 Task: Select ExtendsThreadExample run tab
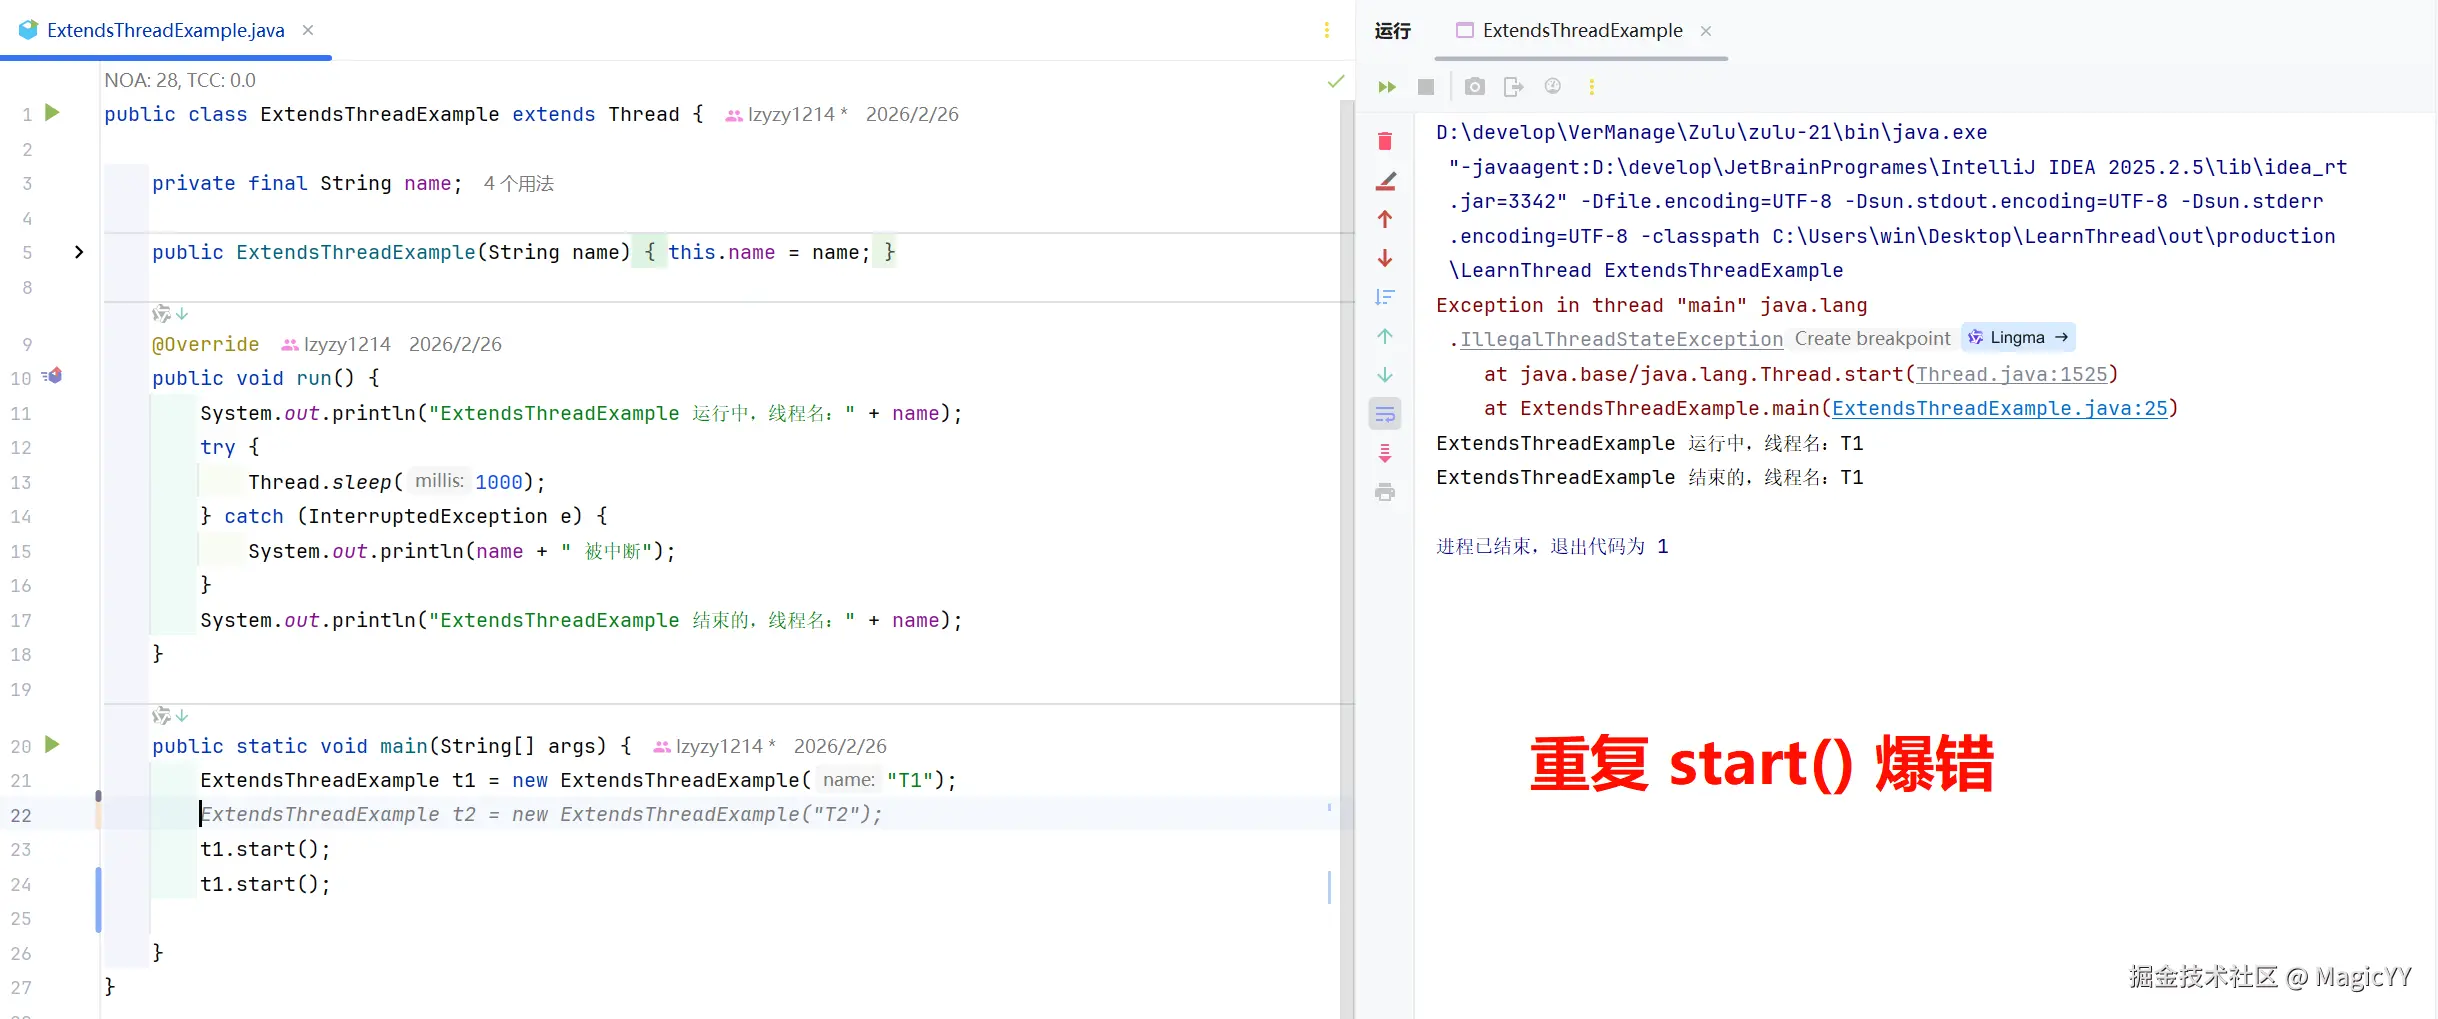pos(1582,31)
